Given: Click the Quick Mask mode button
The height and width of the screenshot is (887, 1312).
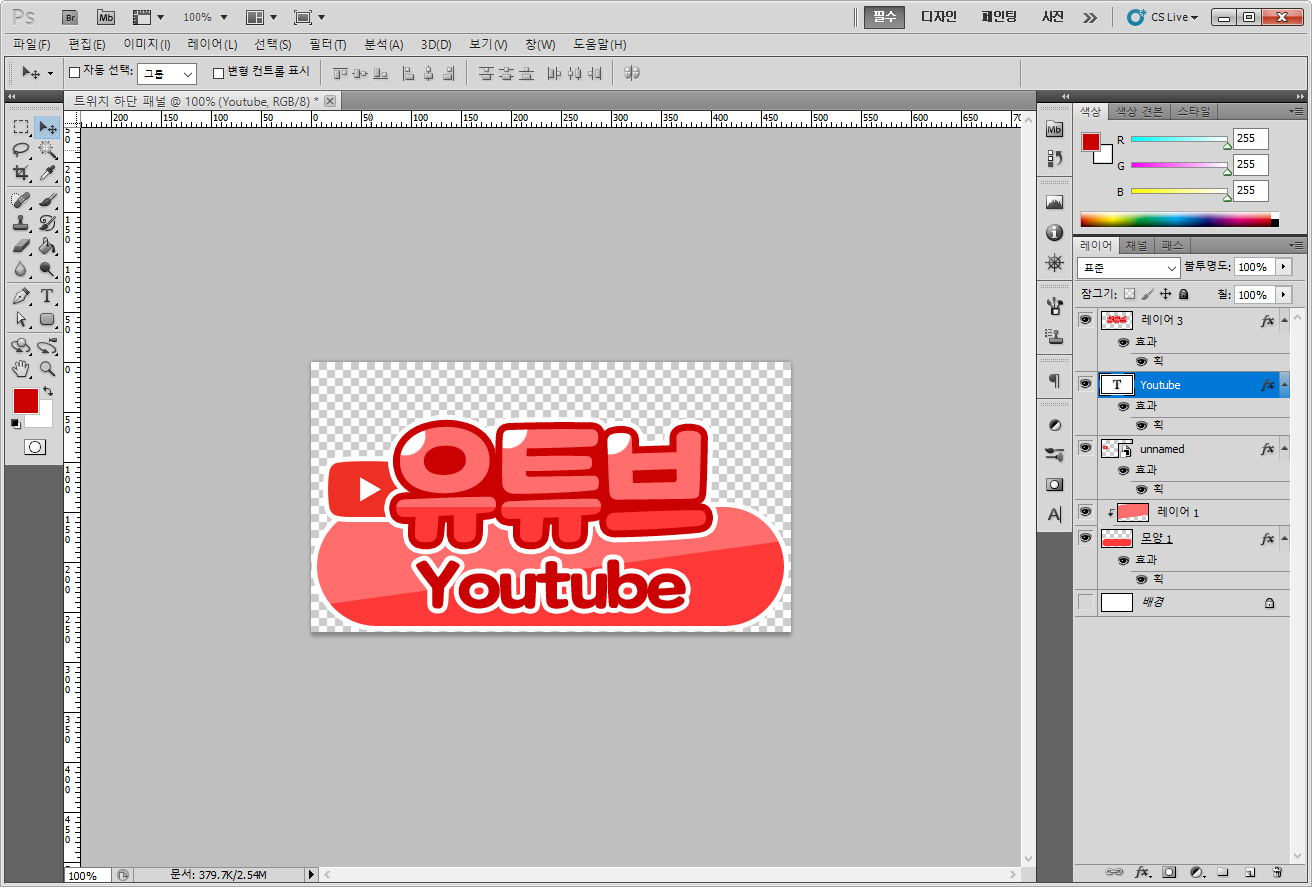Looking at the screenshot, I should coord(35,447).
